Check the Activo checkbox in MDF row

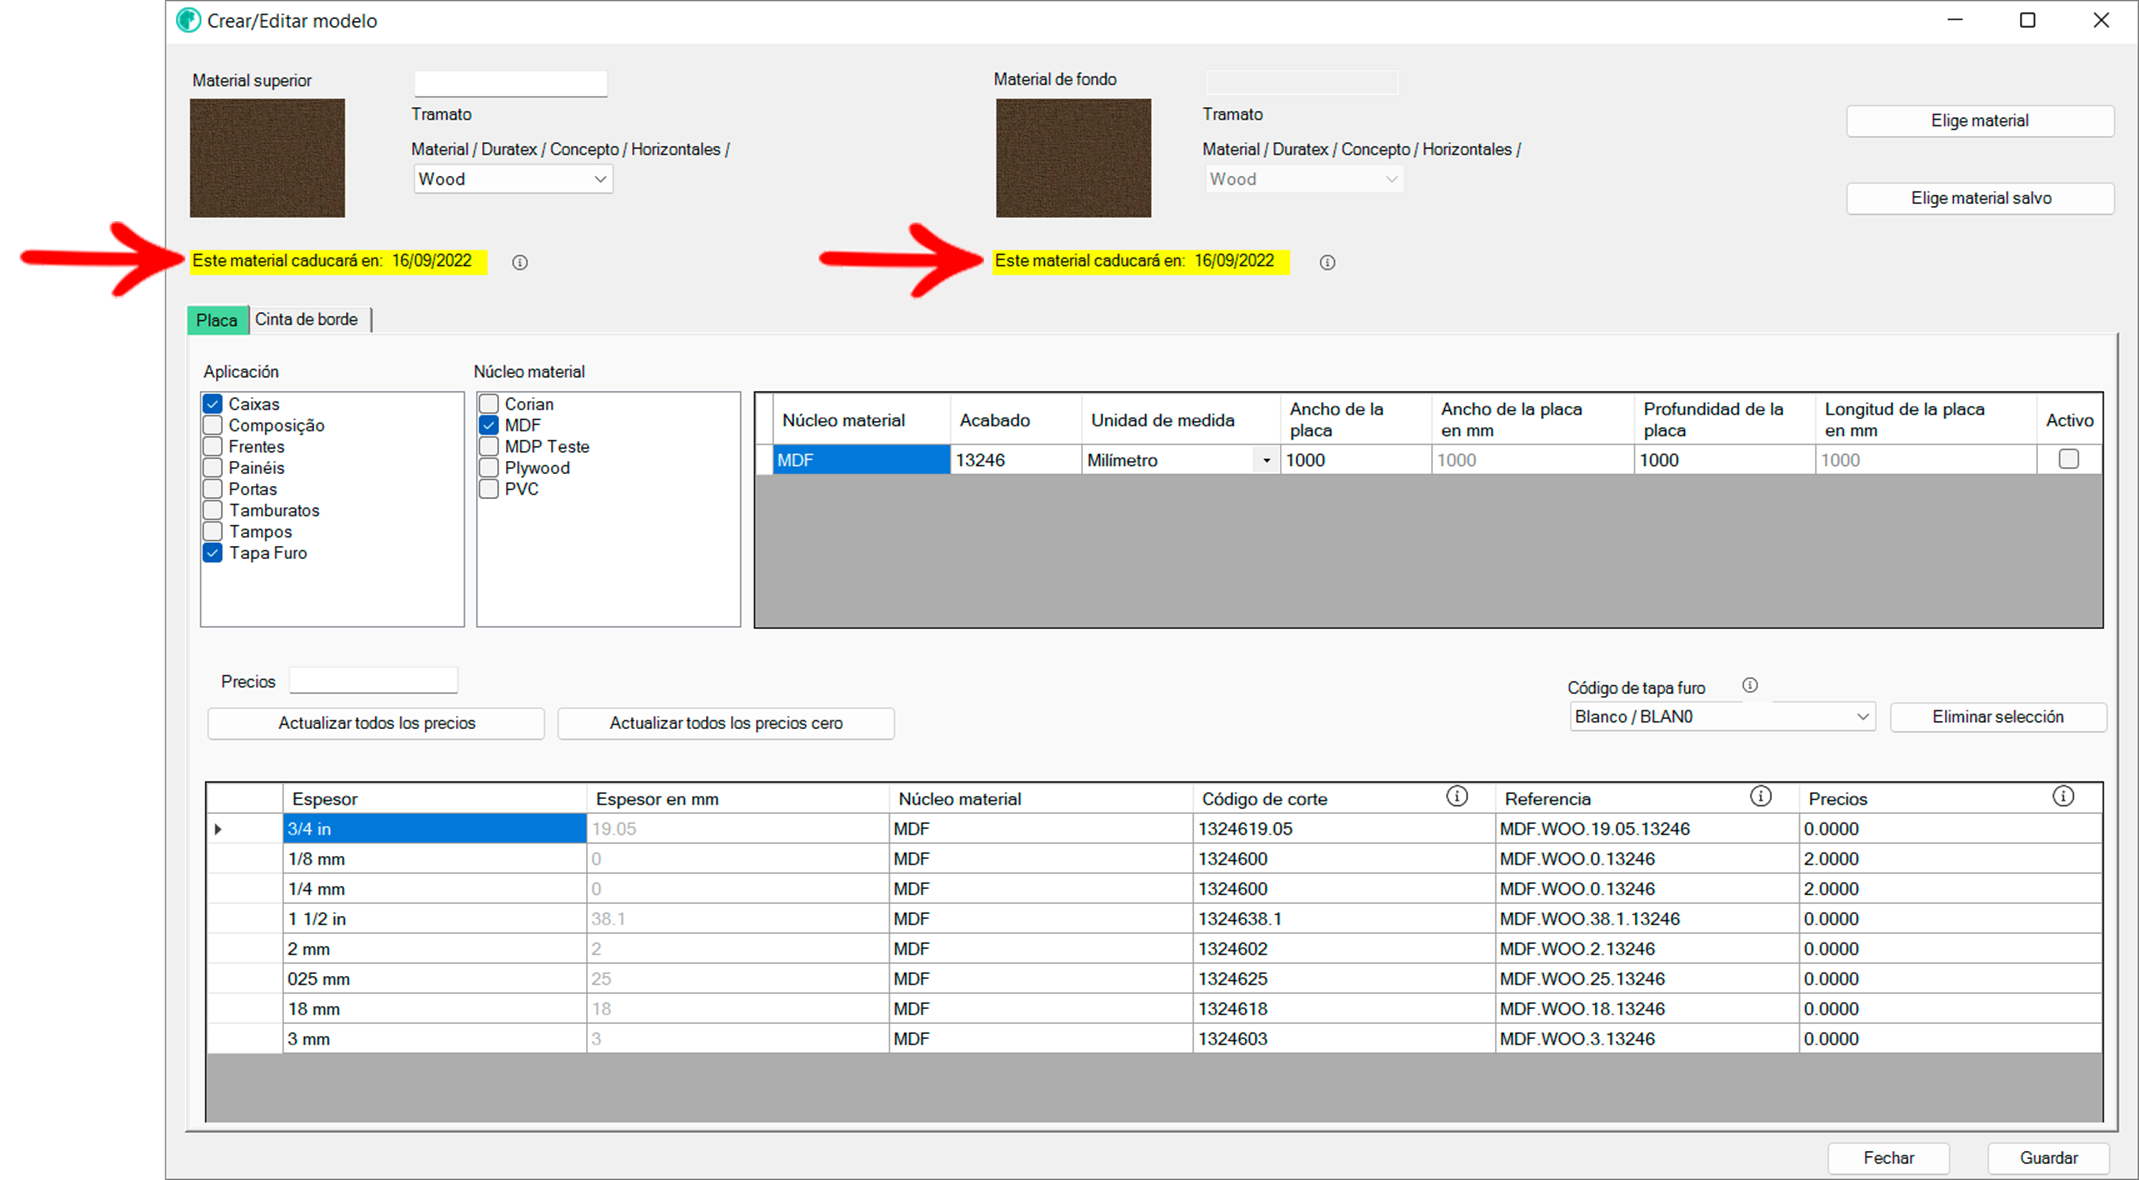click(2069, 459)
